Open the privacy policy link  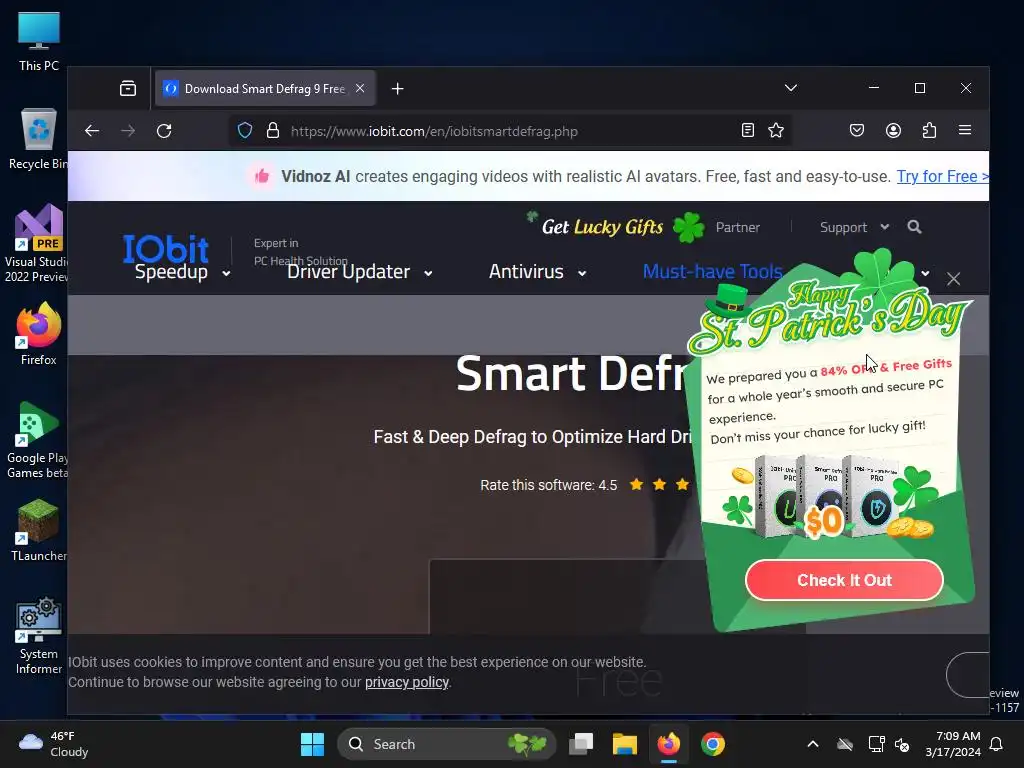407,682
